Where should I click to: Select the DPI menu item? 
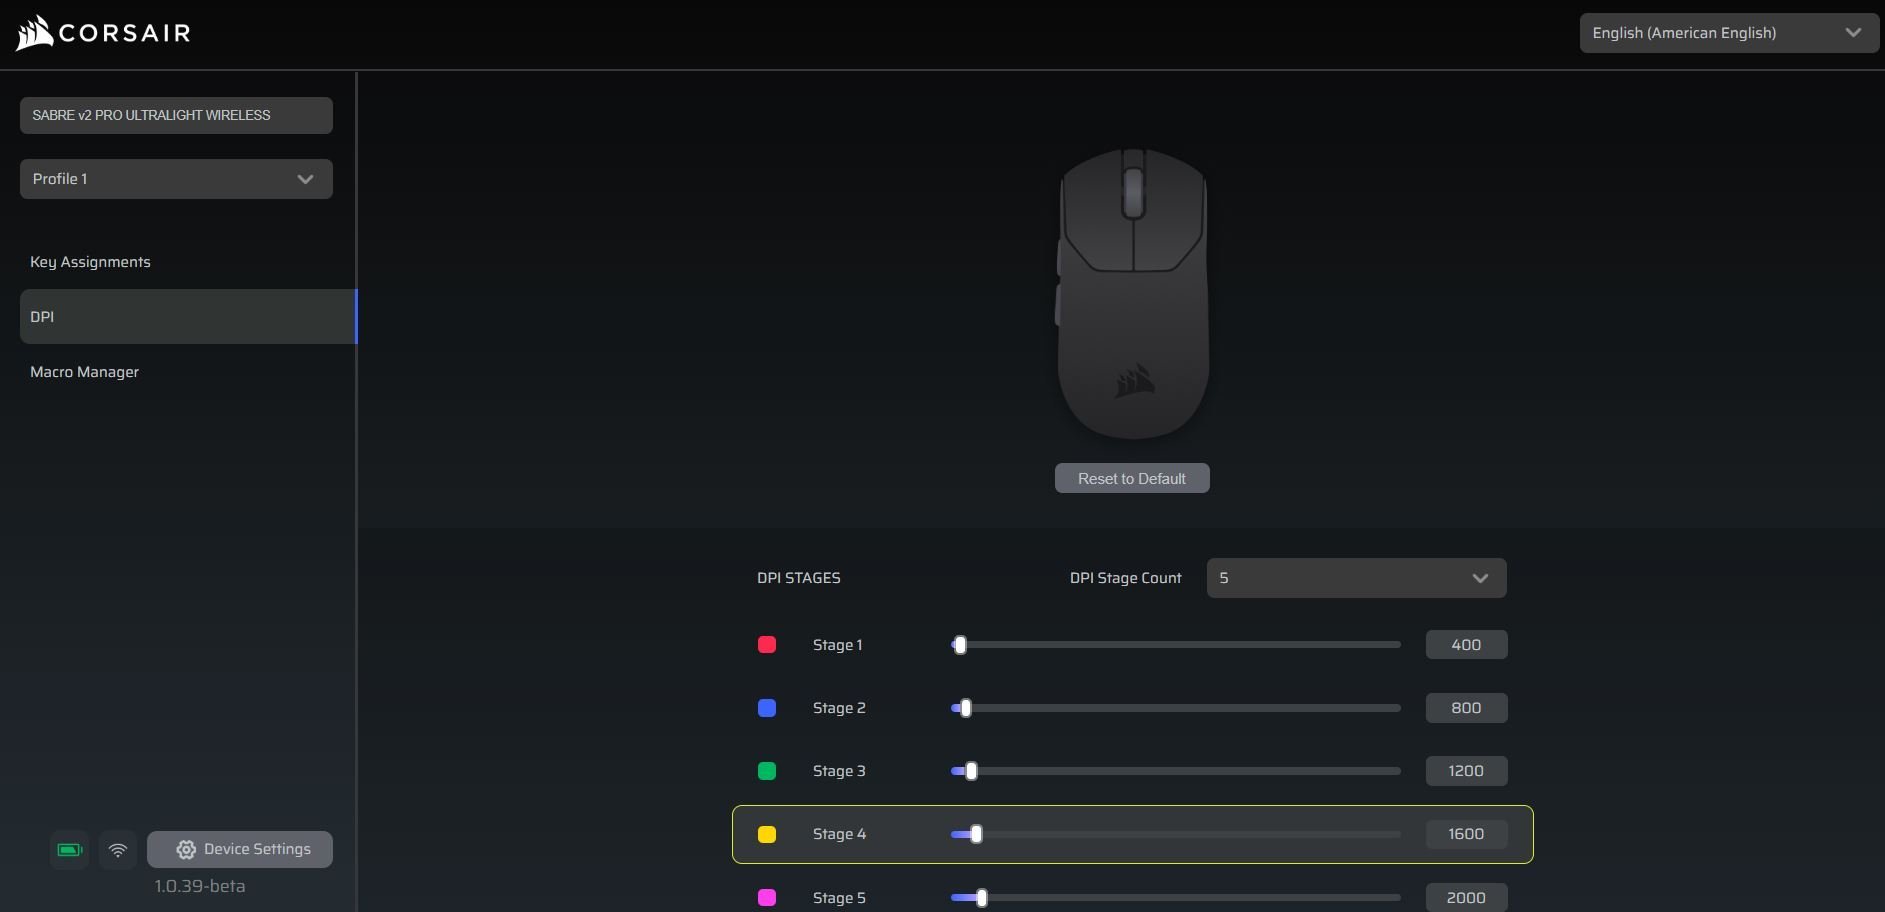point(188,317)
